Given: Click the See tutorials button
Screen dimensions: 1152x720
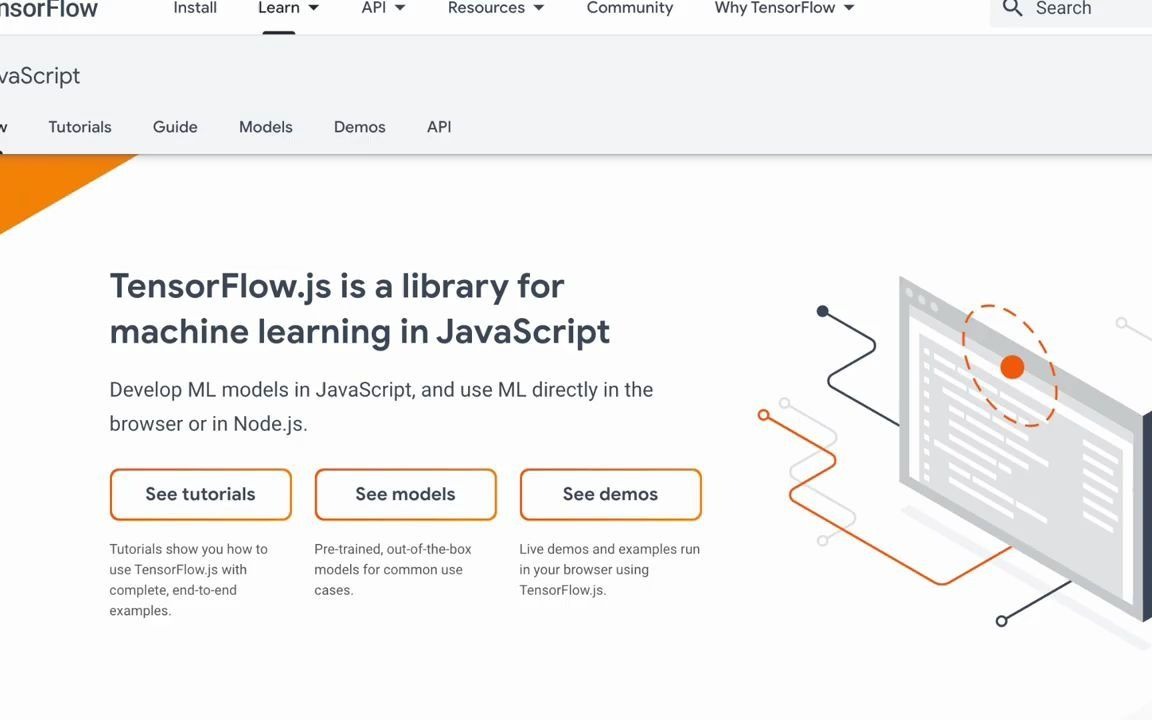Looking at the screenshot, I should point(200,494).
